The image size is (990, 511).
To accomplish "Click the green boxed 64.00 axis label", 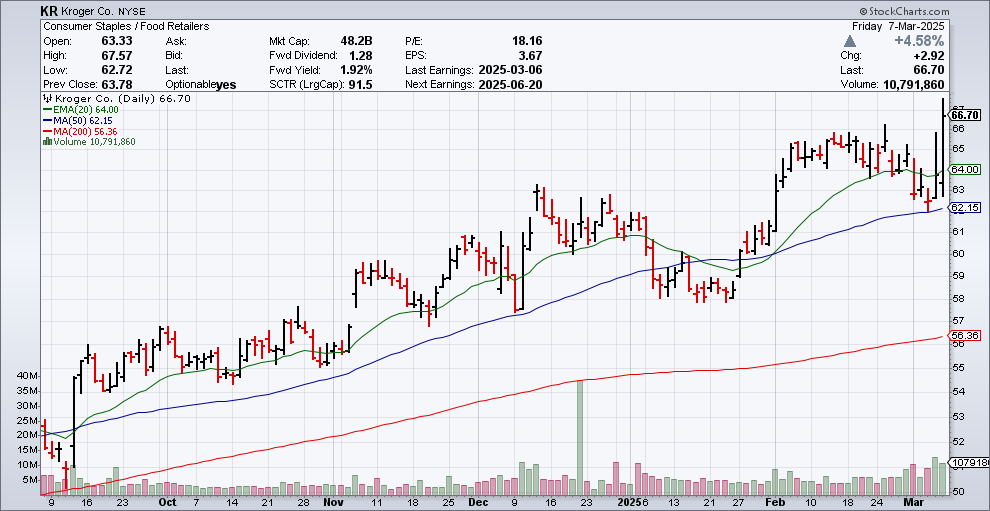I will 965,169.
